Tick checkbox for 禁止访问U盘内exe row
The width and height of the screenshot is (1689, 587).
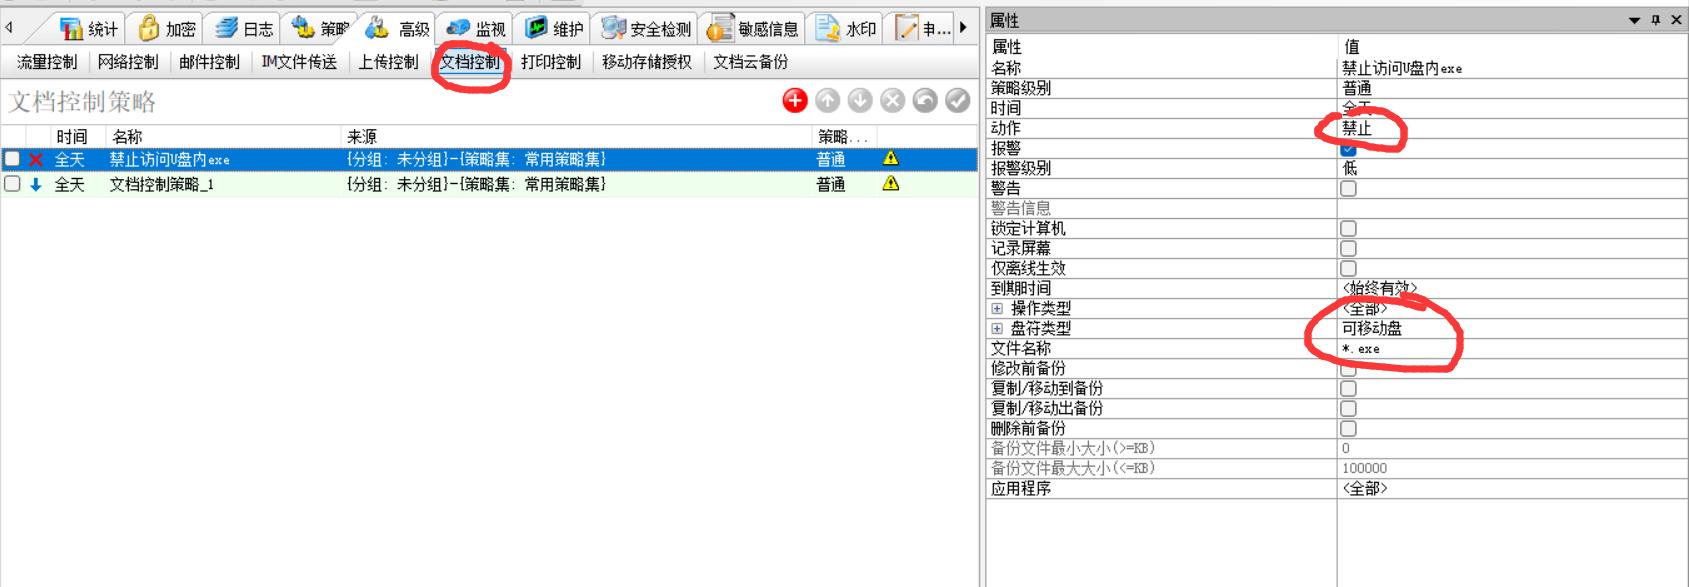(12, 159)
